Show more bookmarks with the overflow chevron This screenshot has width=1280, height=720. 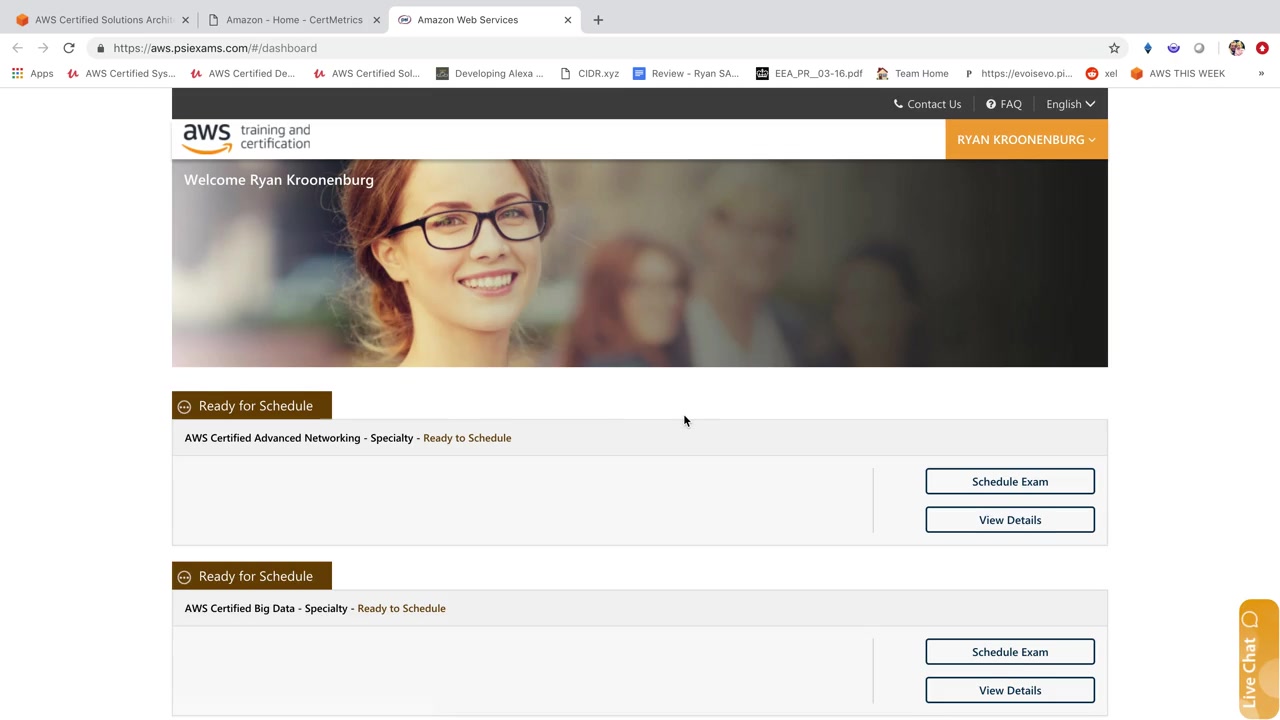tap(1261, 73)
